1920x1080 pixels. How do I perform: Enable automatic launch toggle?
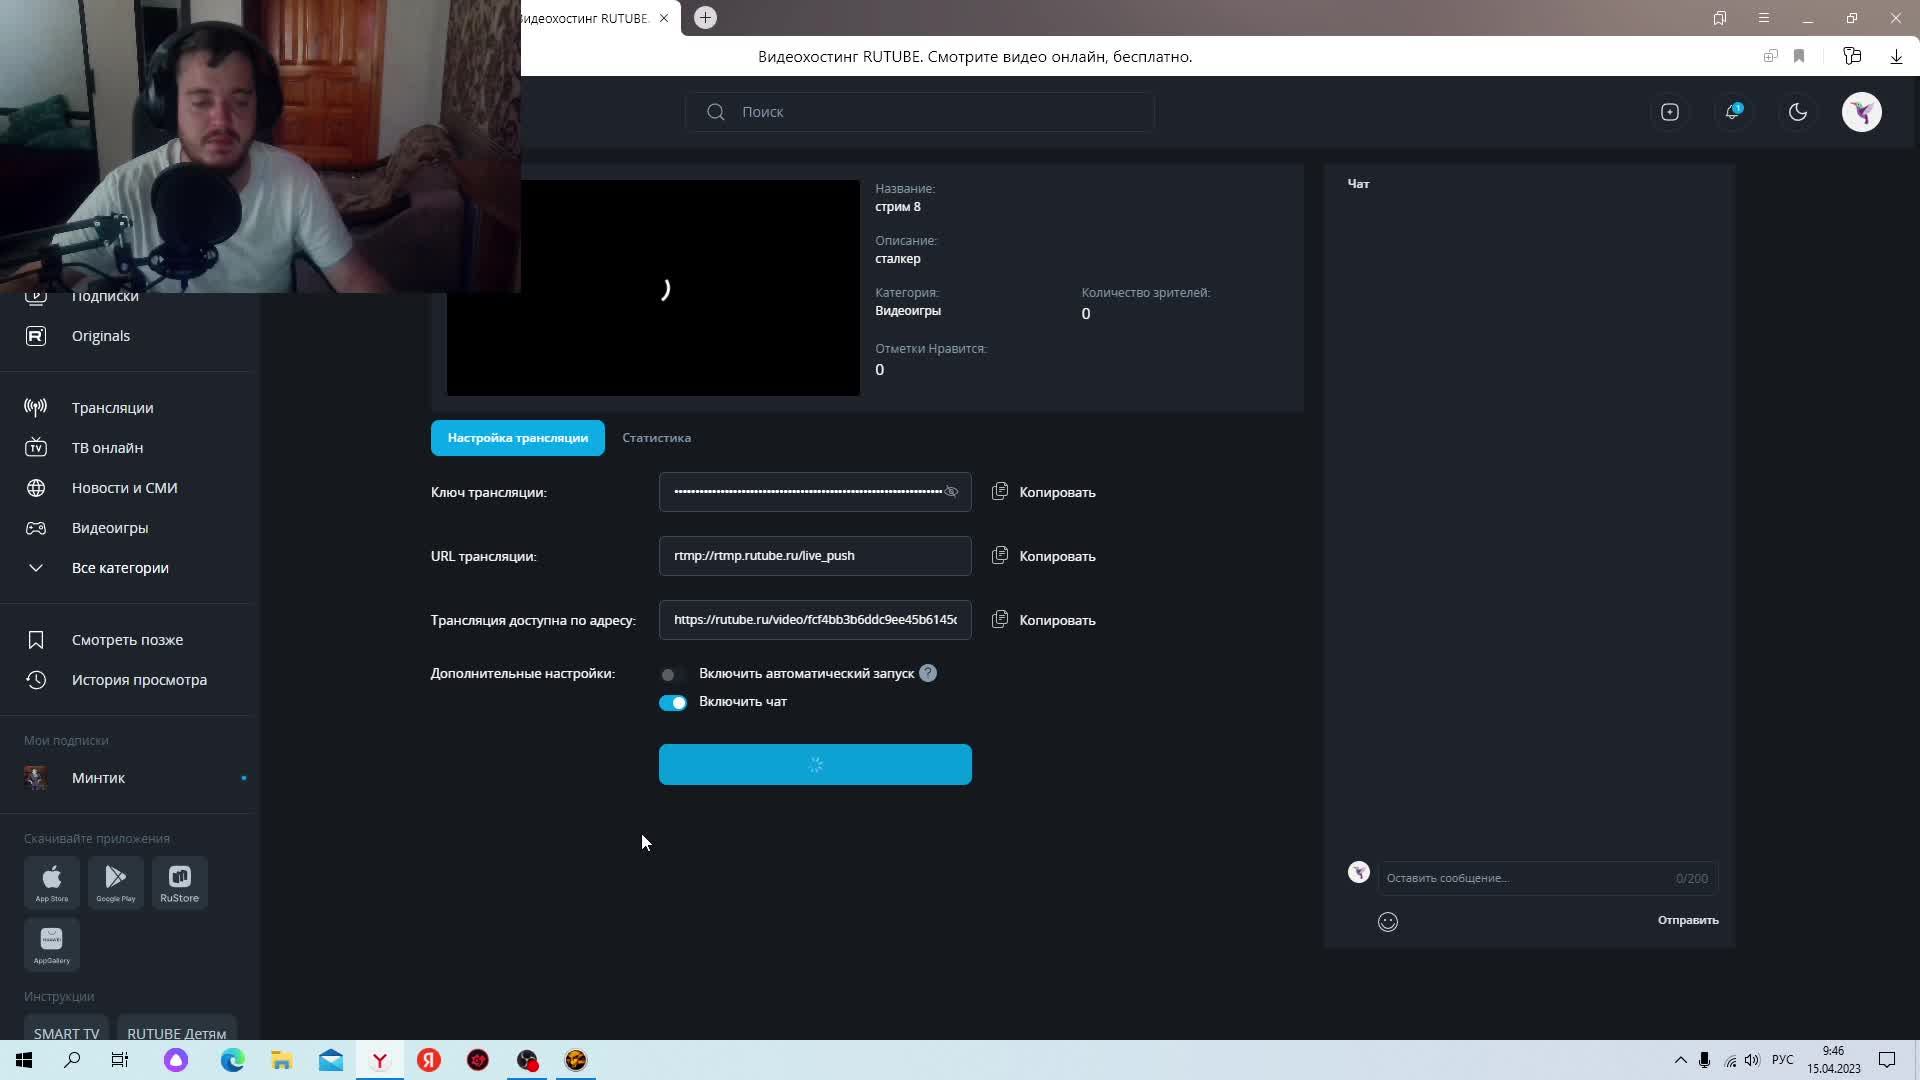pos(672,675)
